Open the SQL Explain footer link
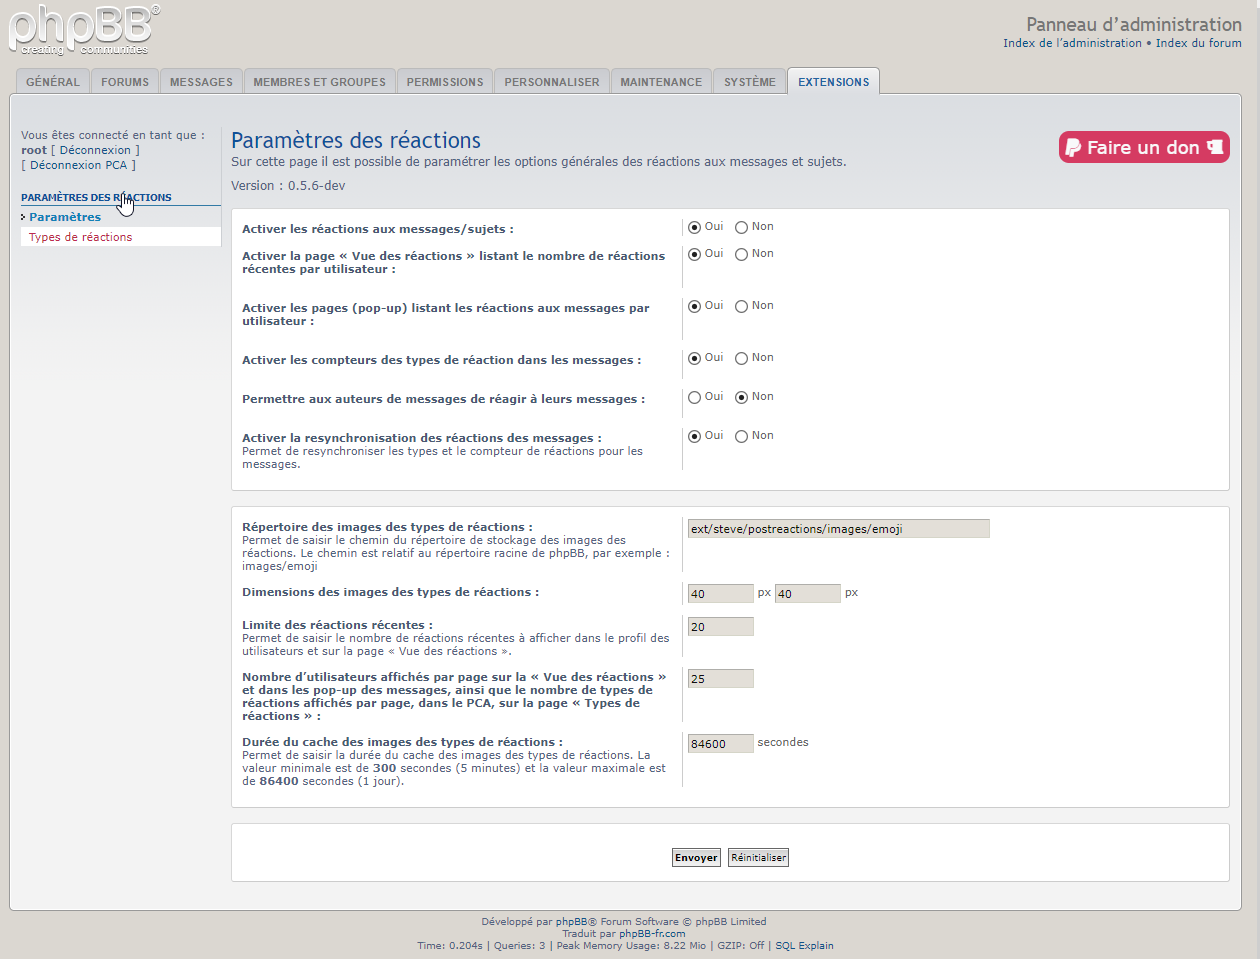 click(804, 946)
